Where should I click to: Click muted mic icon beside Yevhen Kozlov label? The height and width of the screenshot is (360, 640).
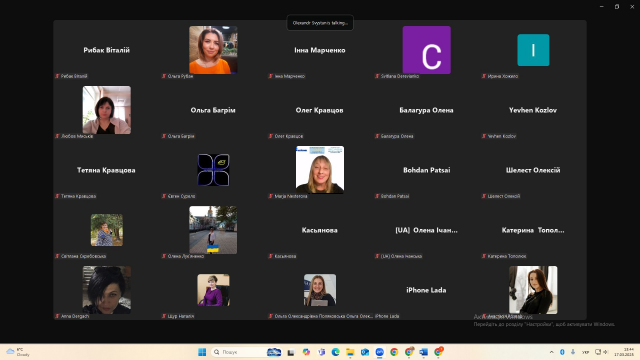pos(484,136)
